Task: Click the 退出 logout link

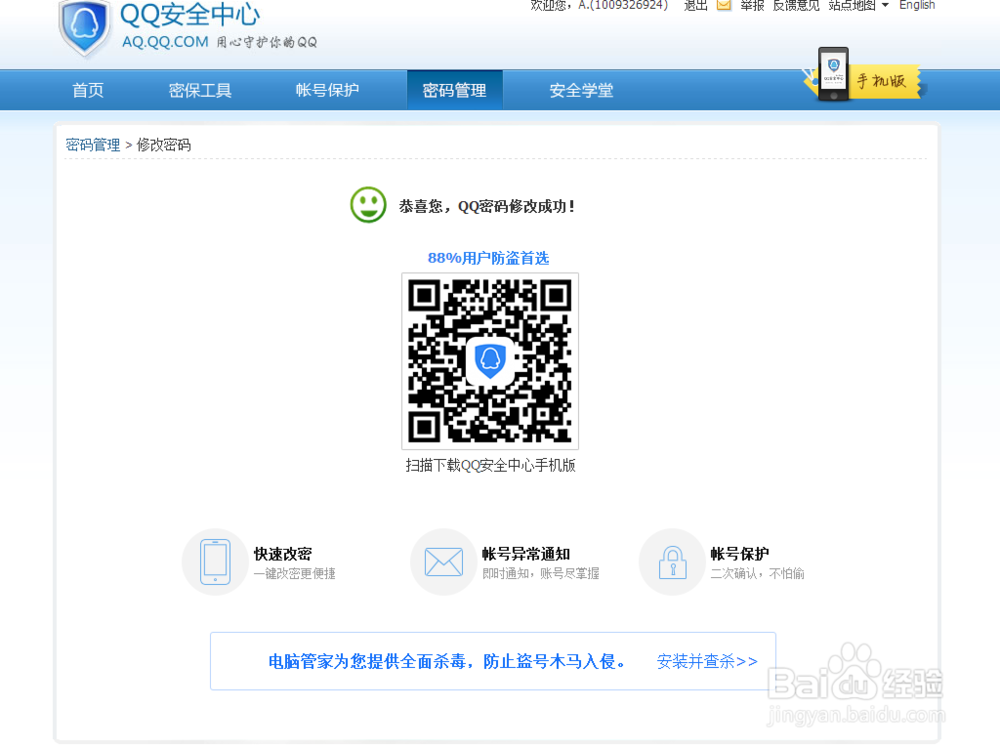Action: (x=694, y=6)
